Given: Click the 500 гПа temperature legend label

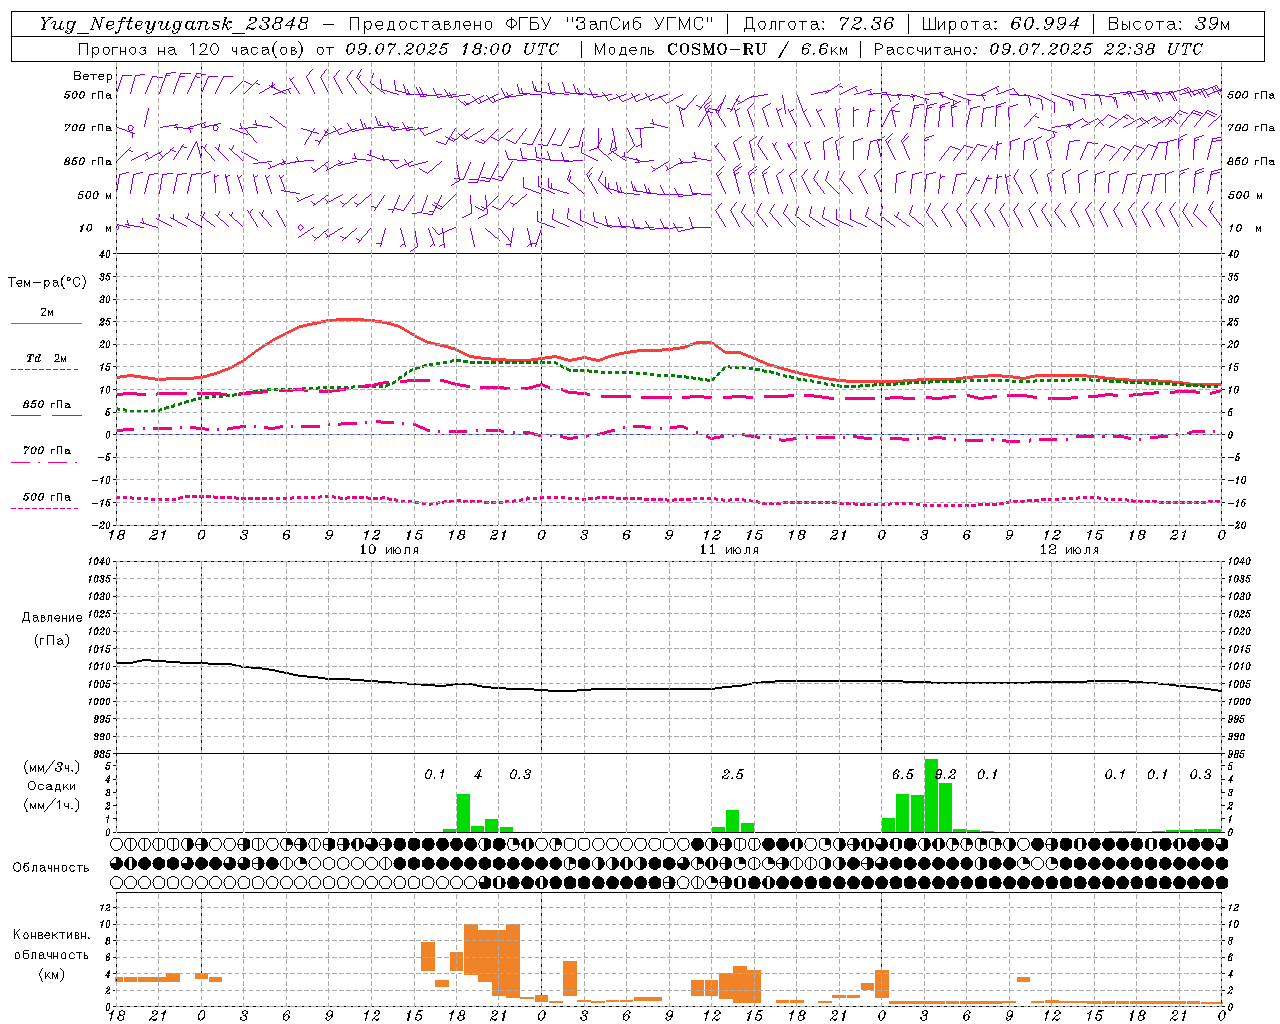Looking at the screenshot, I should 47,497.
